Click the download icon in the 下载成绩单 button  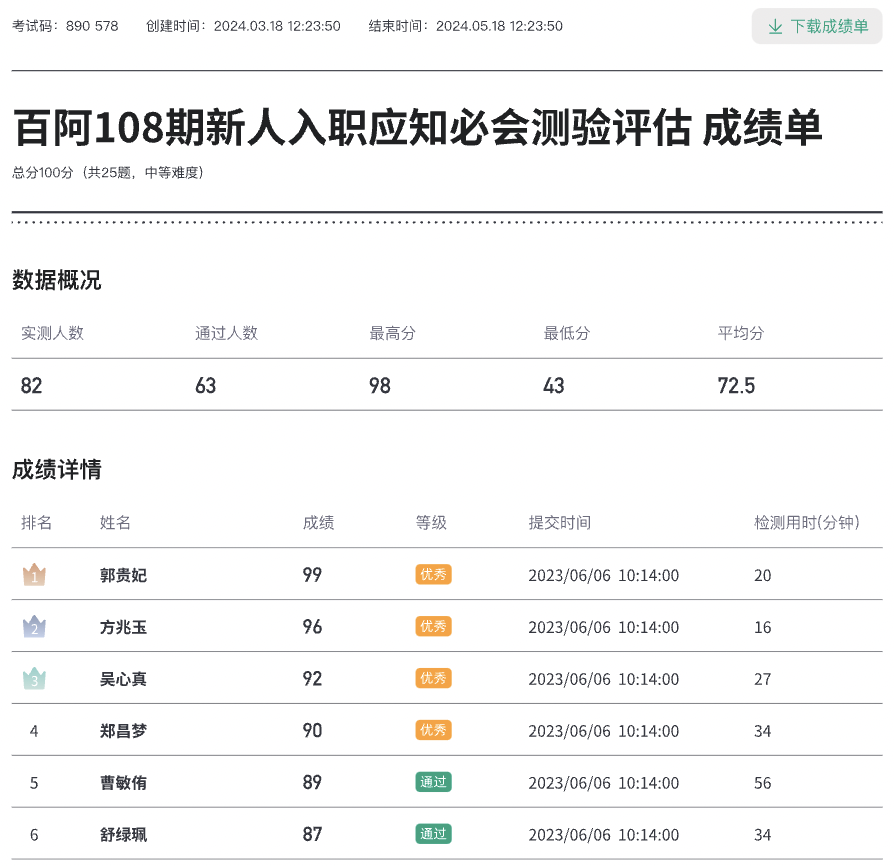pyautogui.click(x=776, y=27)
